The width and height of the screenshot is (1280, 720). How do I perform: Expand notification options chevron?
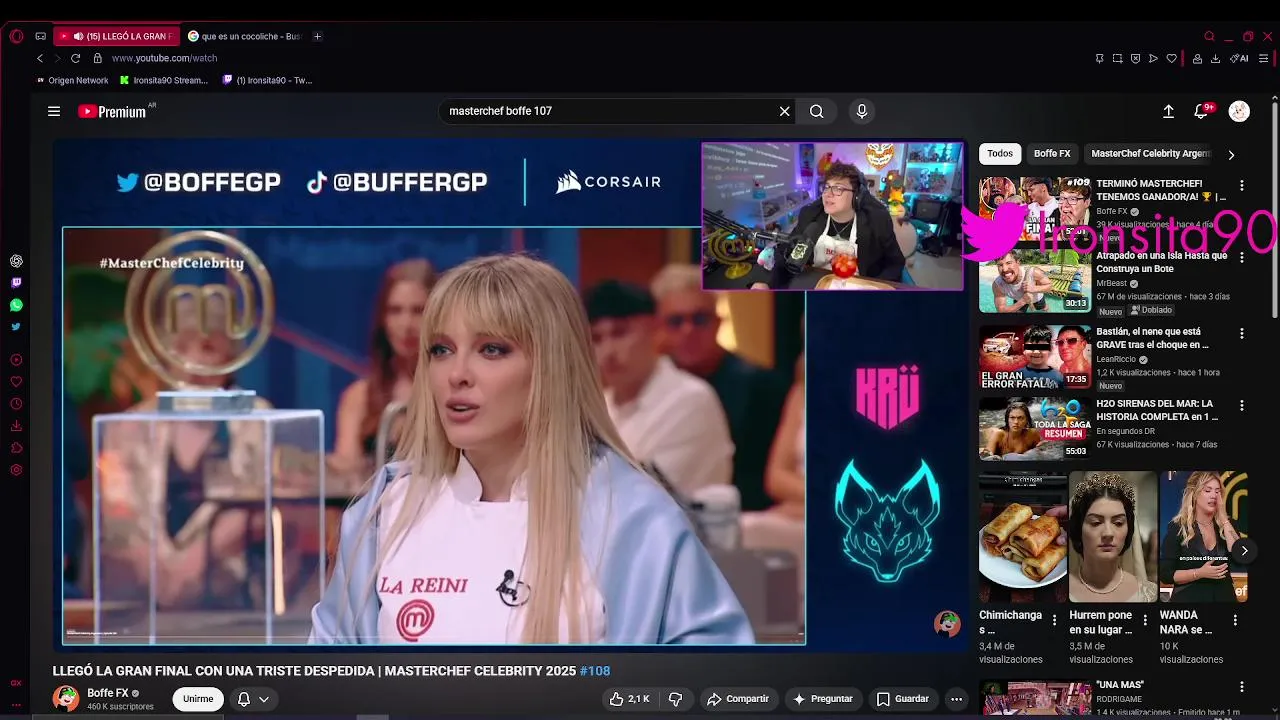click(264, 699)
